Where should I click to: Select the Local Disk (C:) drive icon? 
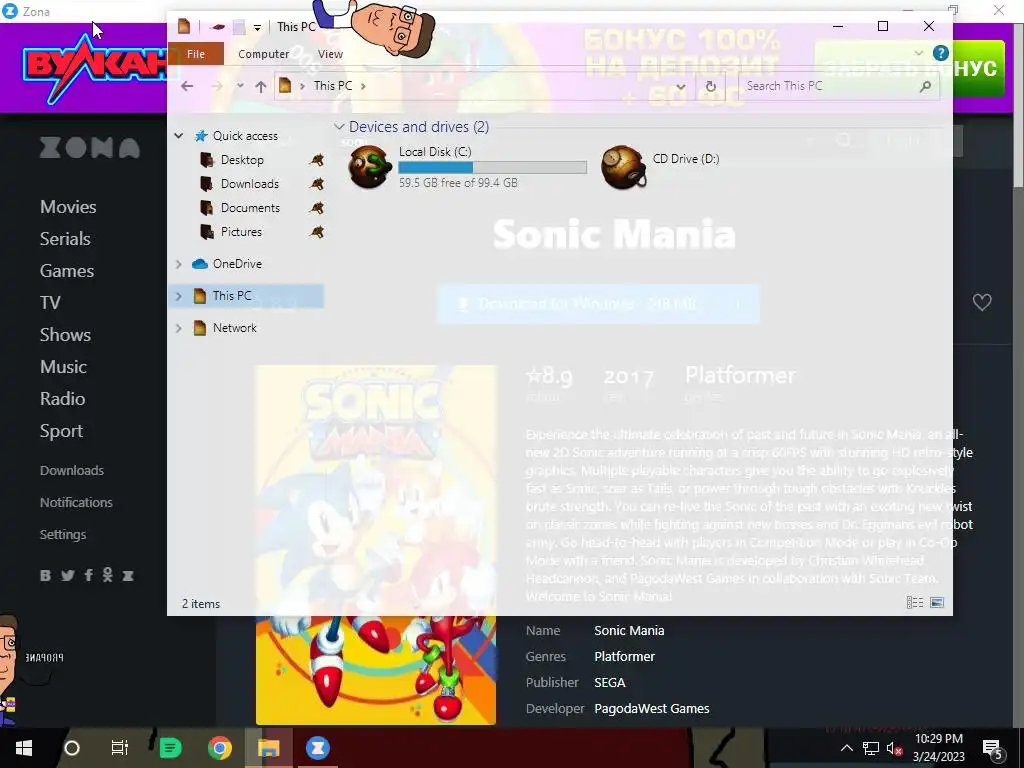tap(370, 167)
